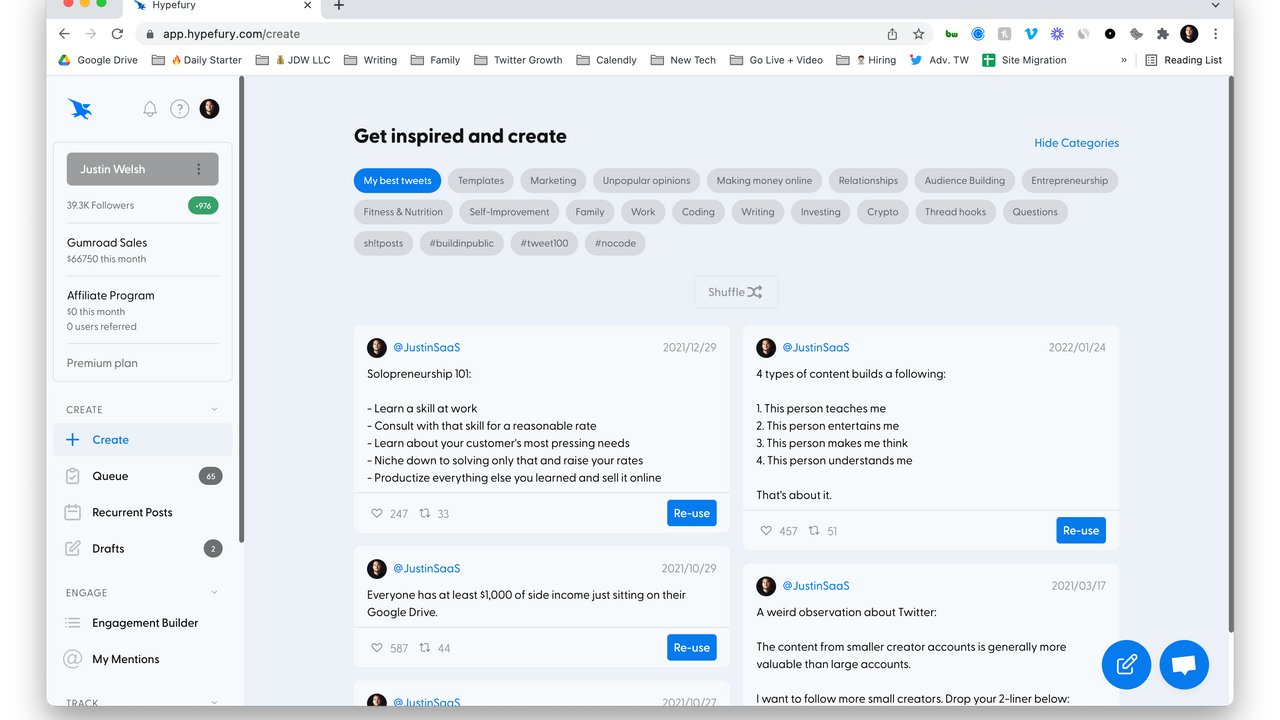
Task: Open the Extensions puzzle piece icon
Action: (1162, 33)
